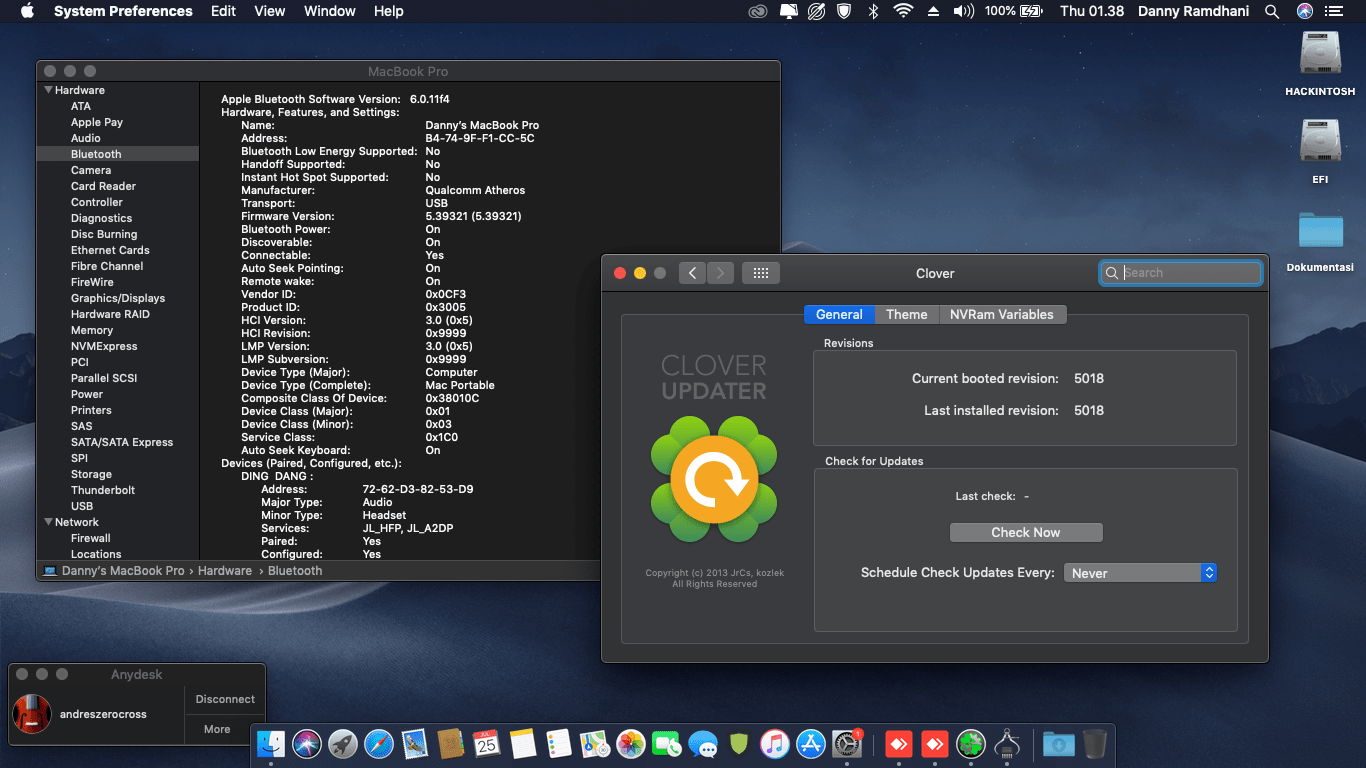Open the Help menu
This screenshot has width=1366, height=768.
[389, 11]
